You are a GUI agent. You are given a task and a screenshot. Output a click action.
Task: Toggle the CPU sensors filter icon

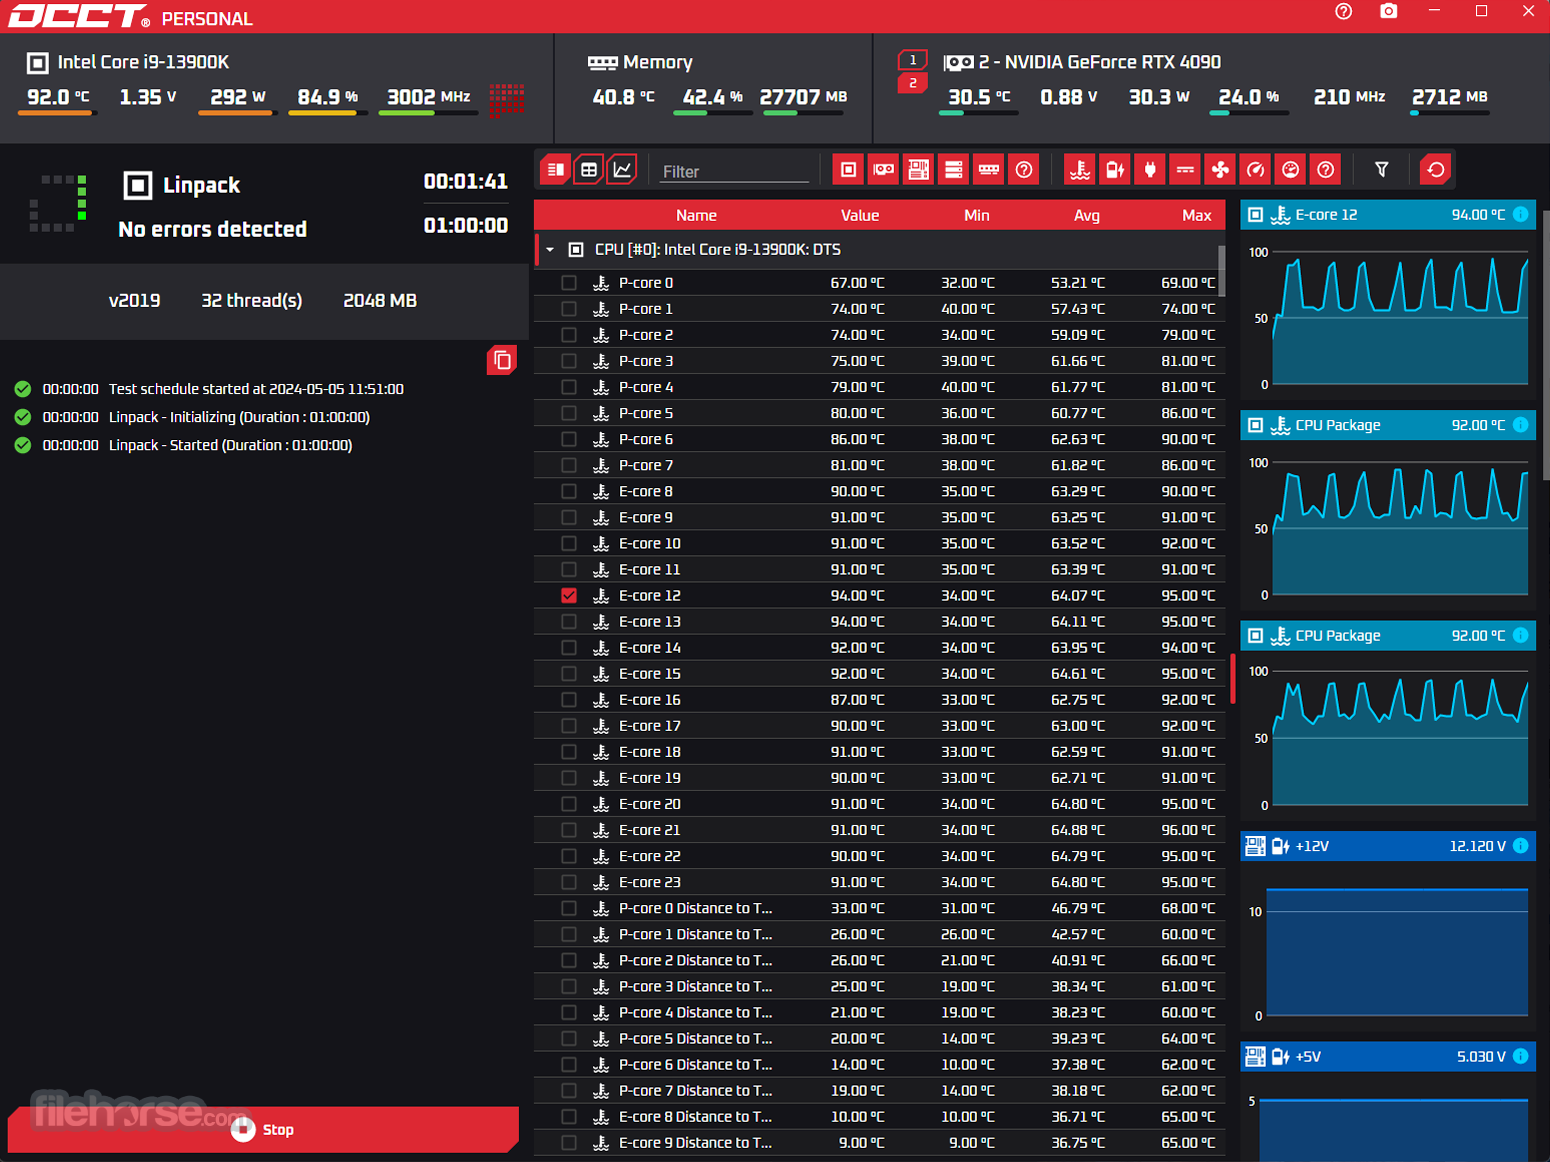(x=848, y=170)
